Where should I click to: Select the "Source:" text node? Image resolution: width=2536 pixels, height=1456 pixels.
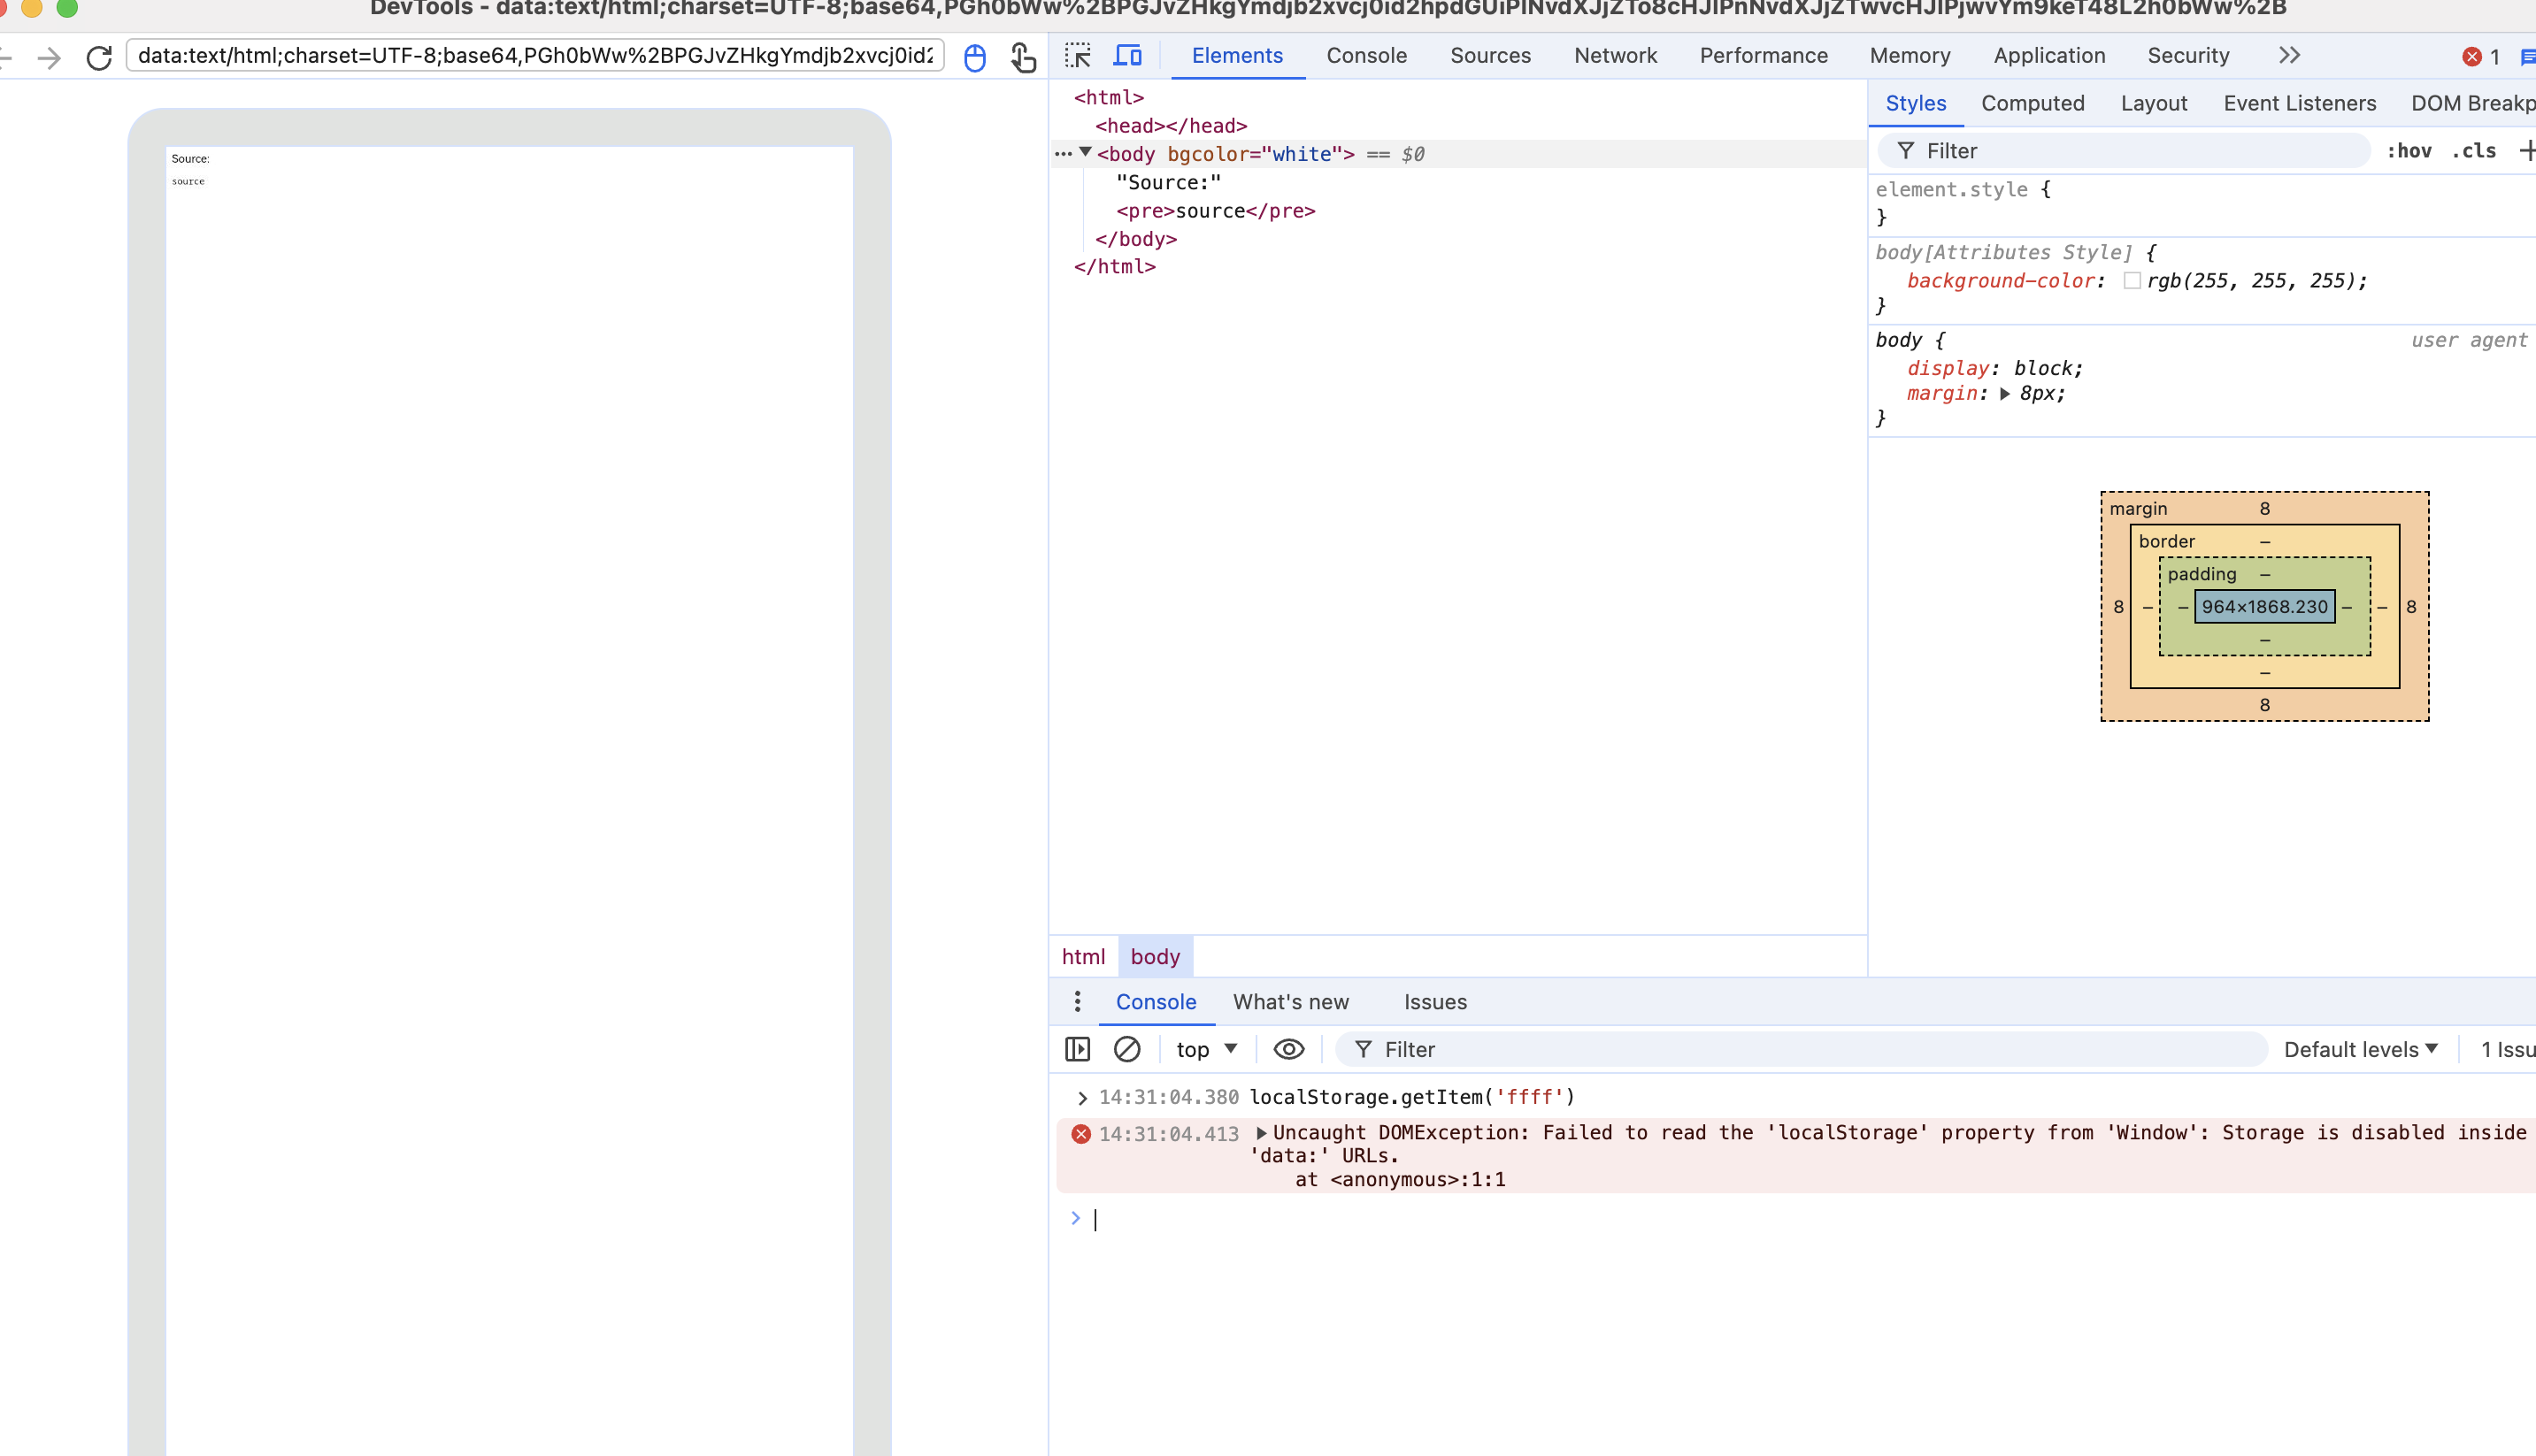[x=1168, y=182]
